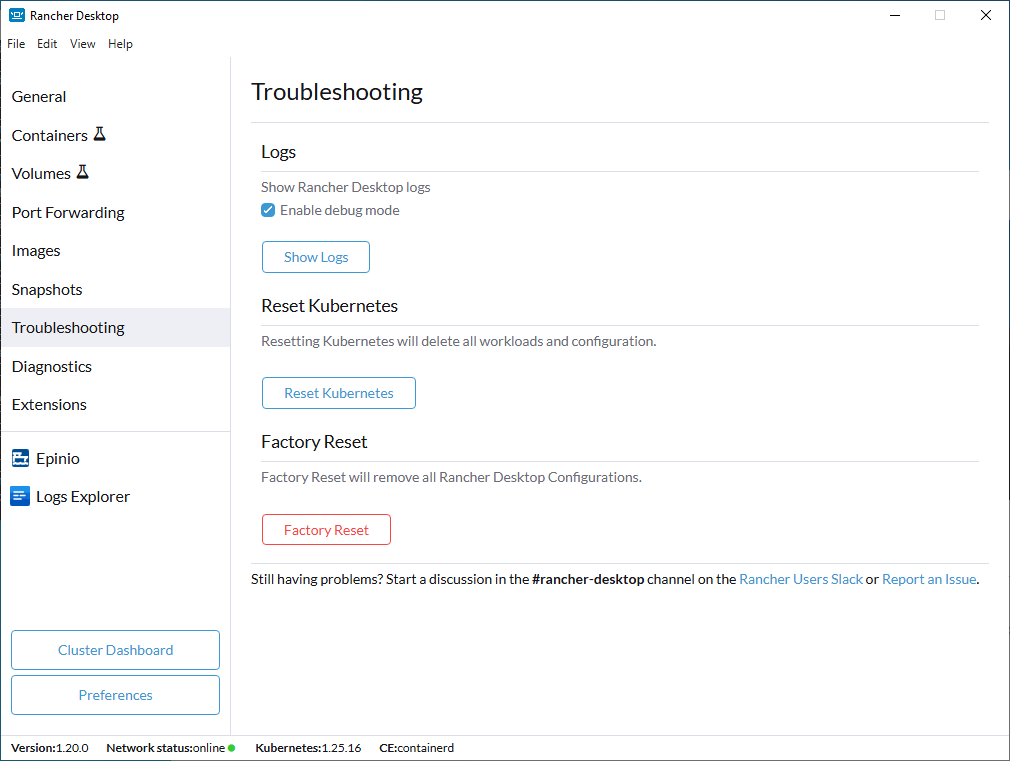Follow the Rancher Users Slack link
This screenshot has height=761, width=1010.
coord(800,579)
